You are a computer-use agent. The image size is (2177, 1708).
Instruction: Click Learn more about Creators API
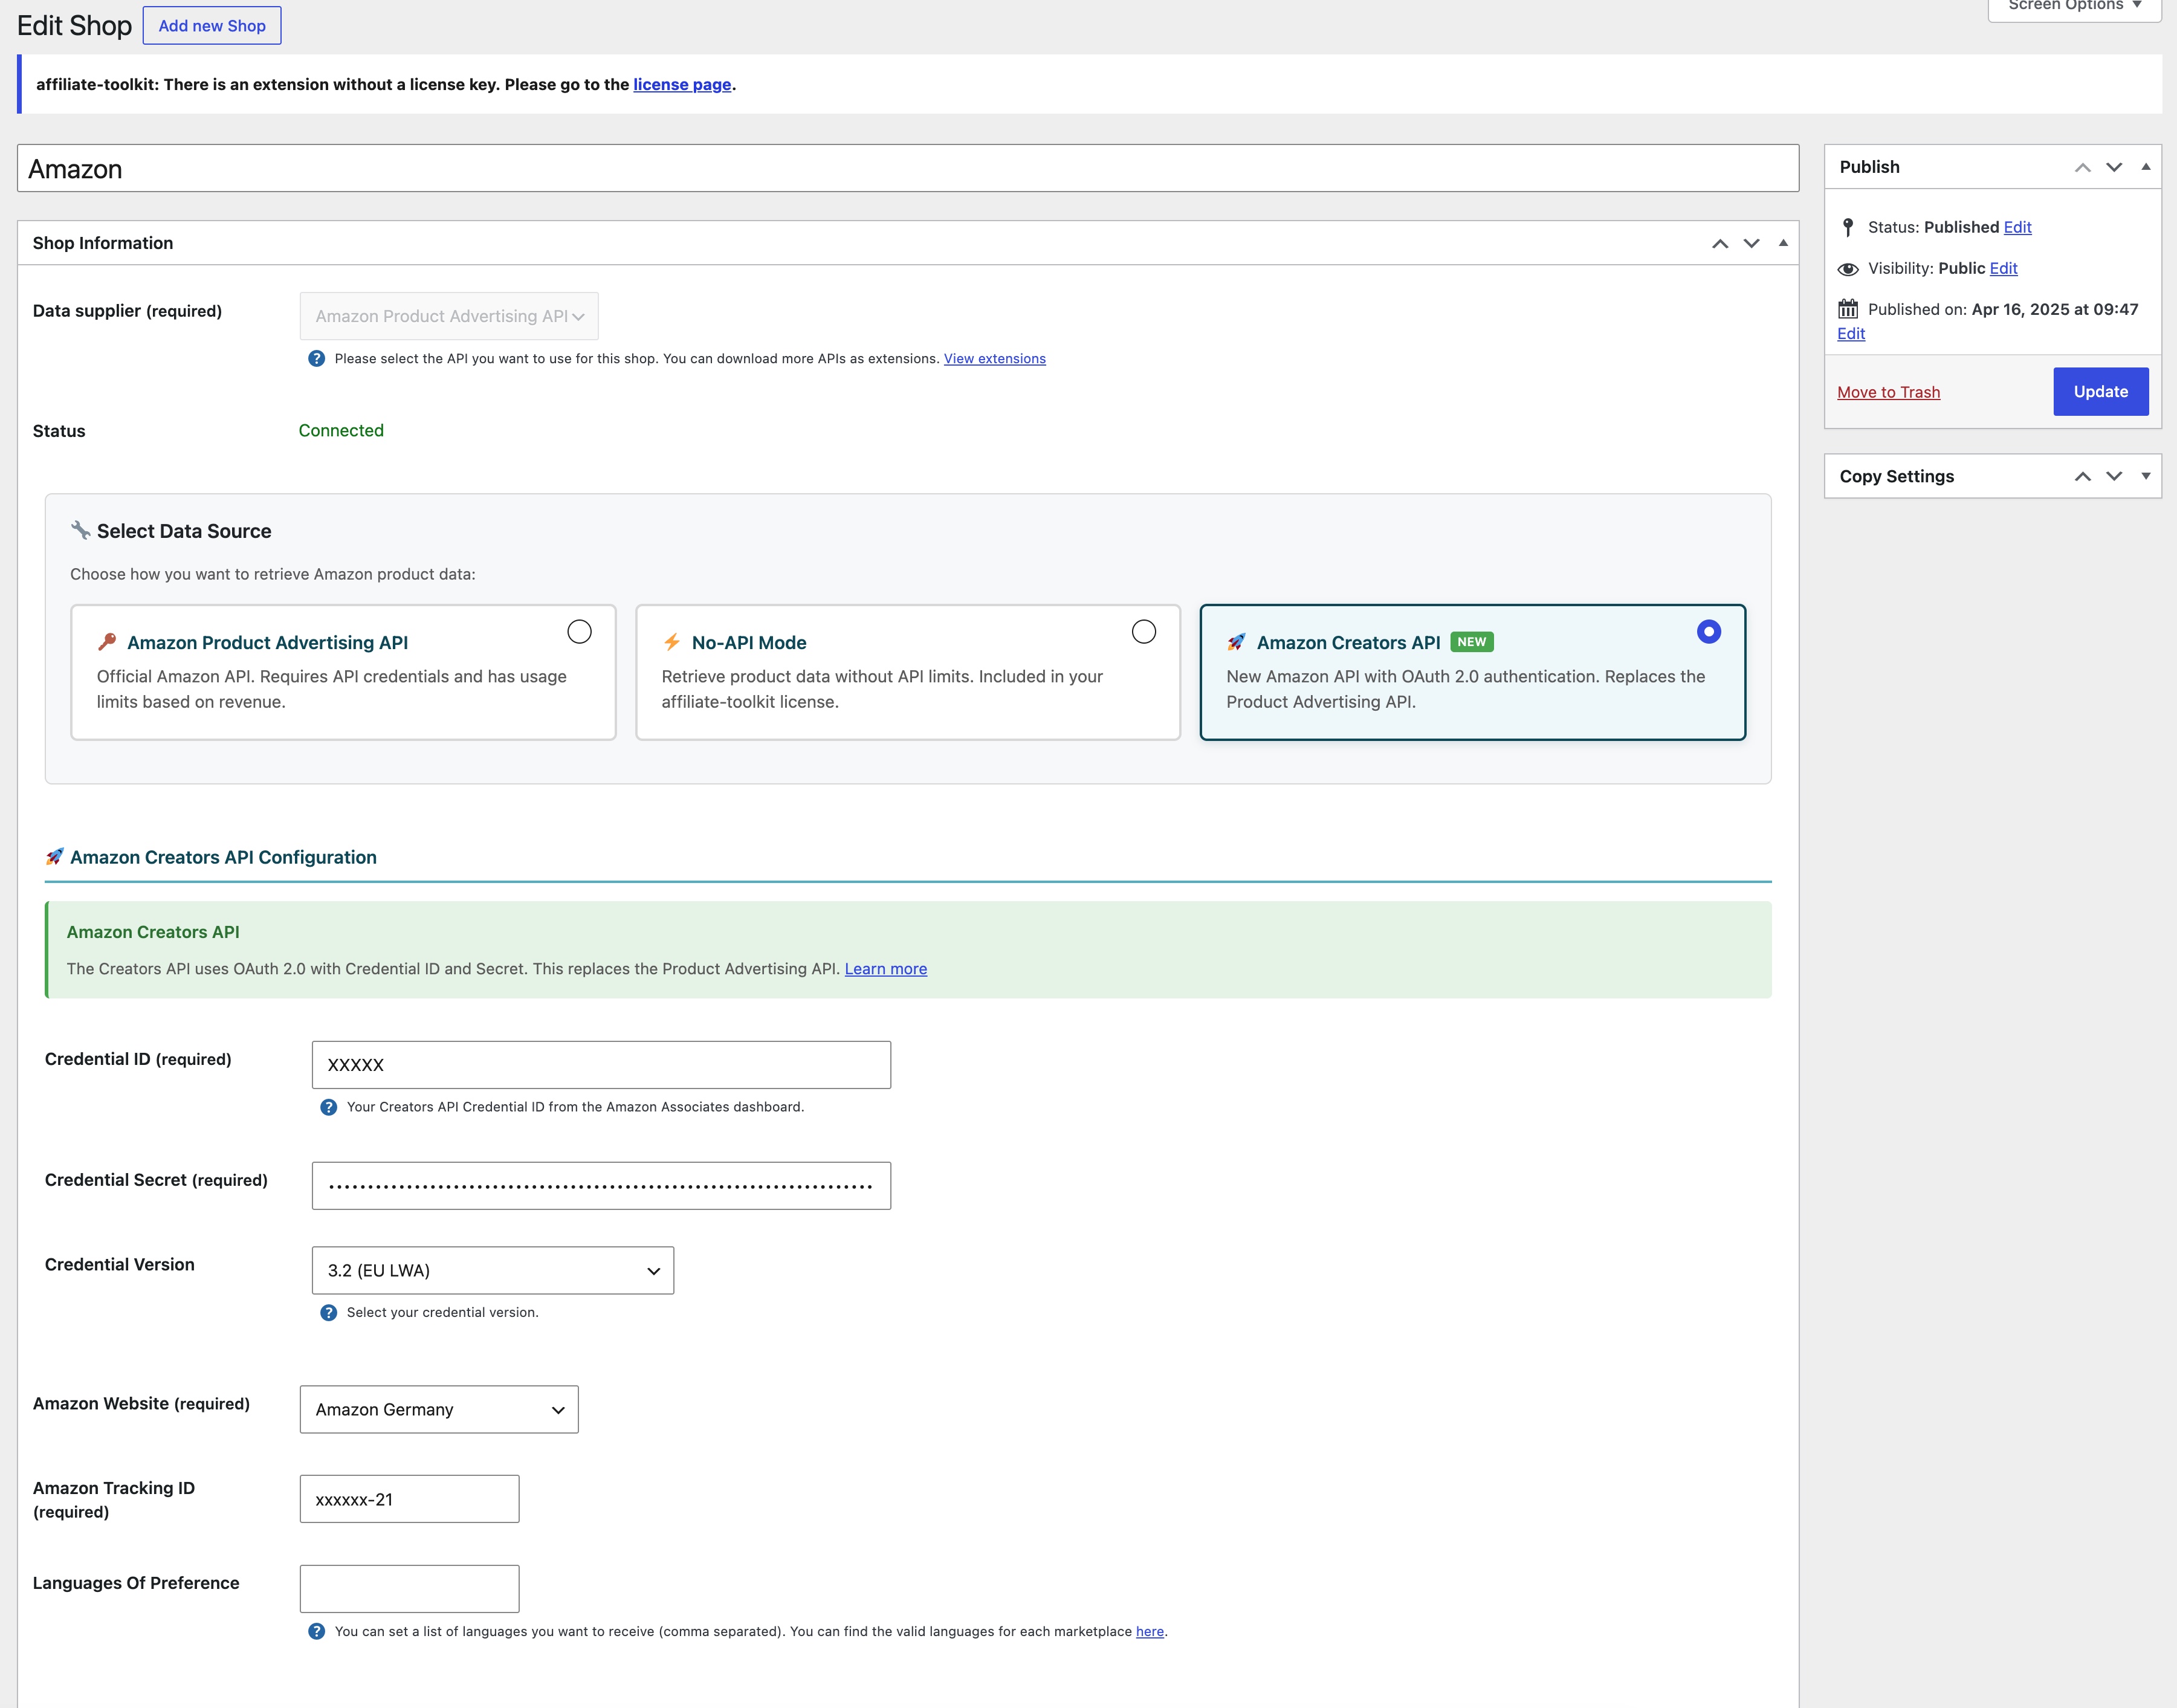click(x=885, y=969)
